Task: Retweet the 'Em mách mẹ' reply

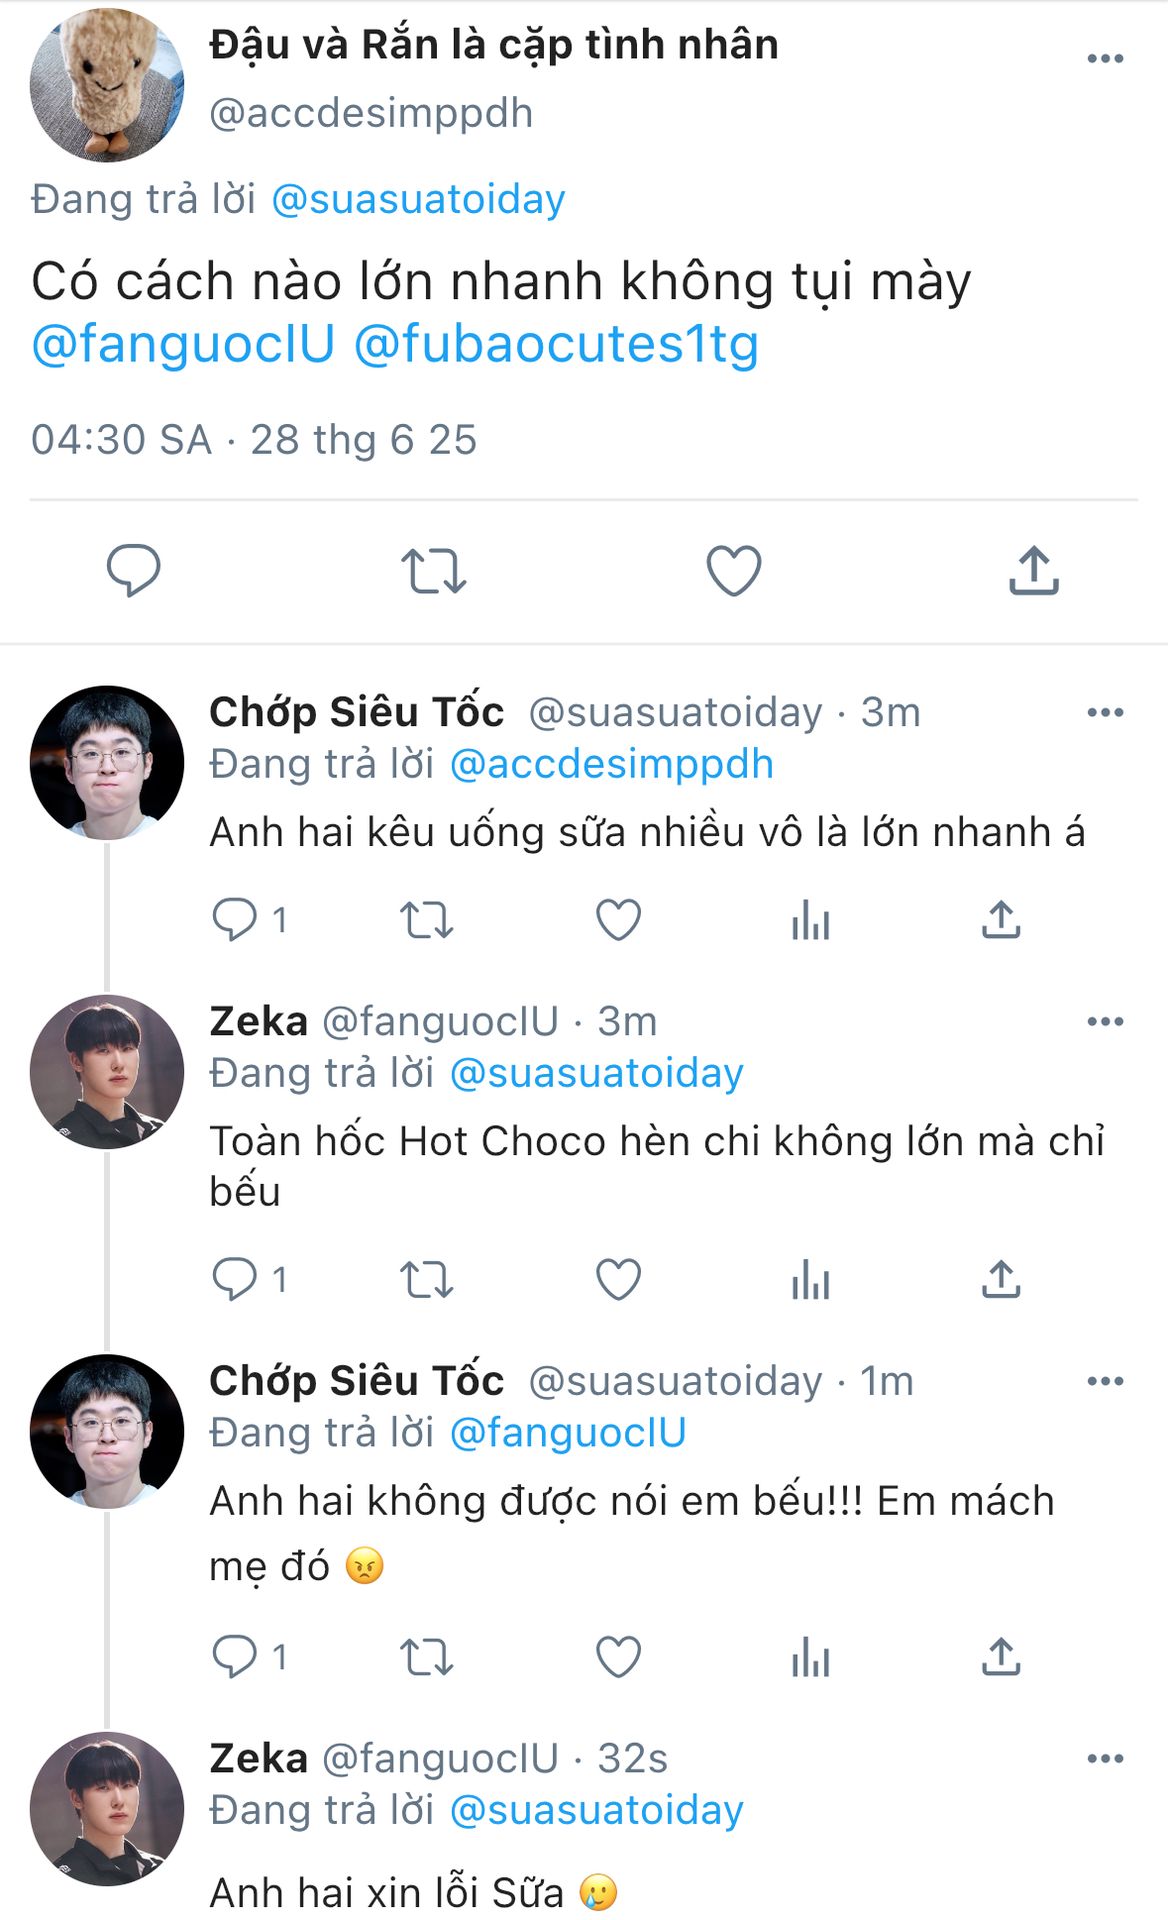Action: pyautogui.click(x=427, y=1658)
